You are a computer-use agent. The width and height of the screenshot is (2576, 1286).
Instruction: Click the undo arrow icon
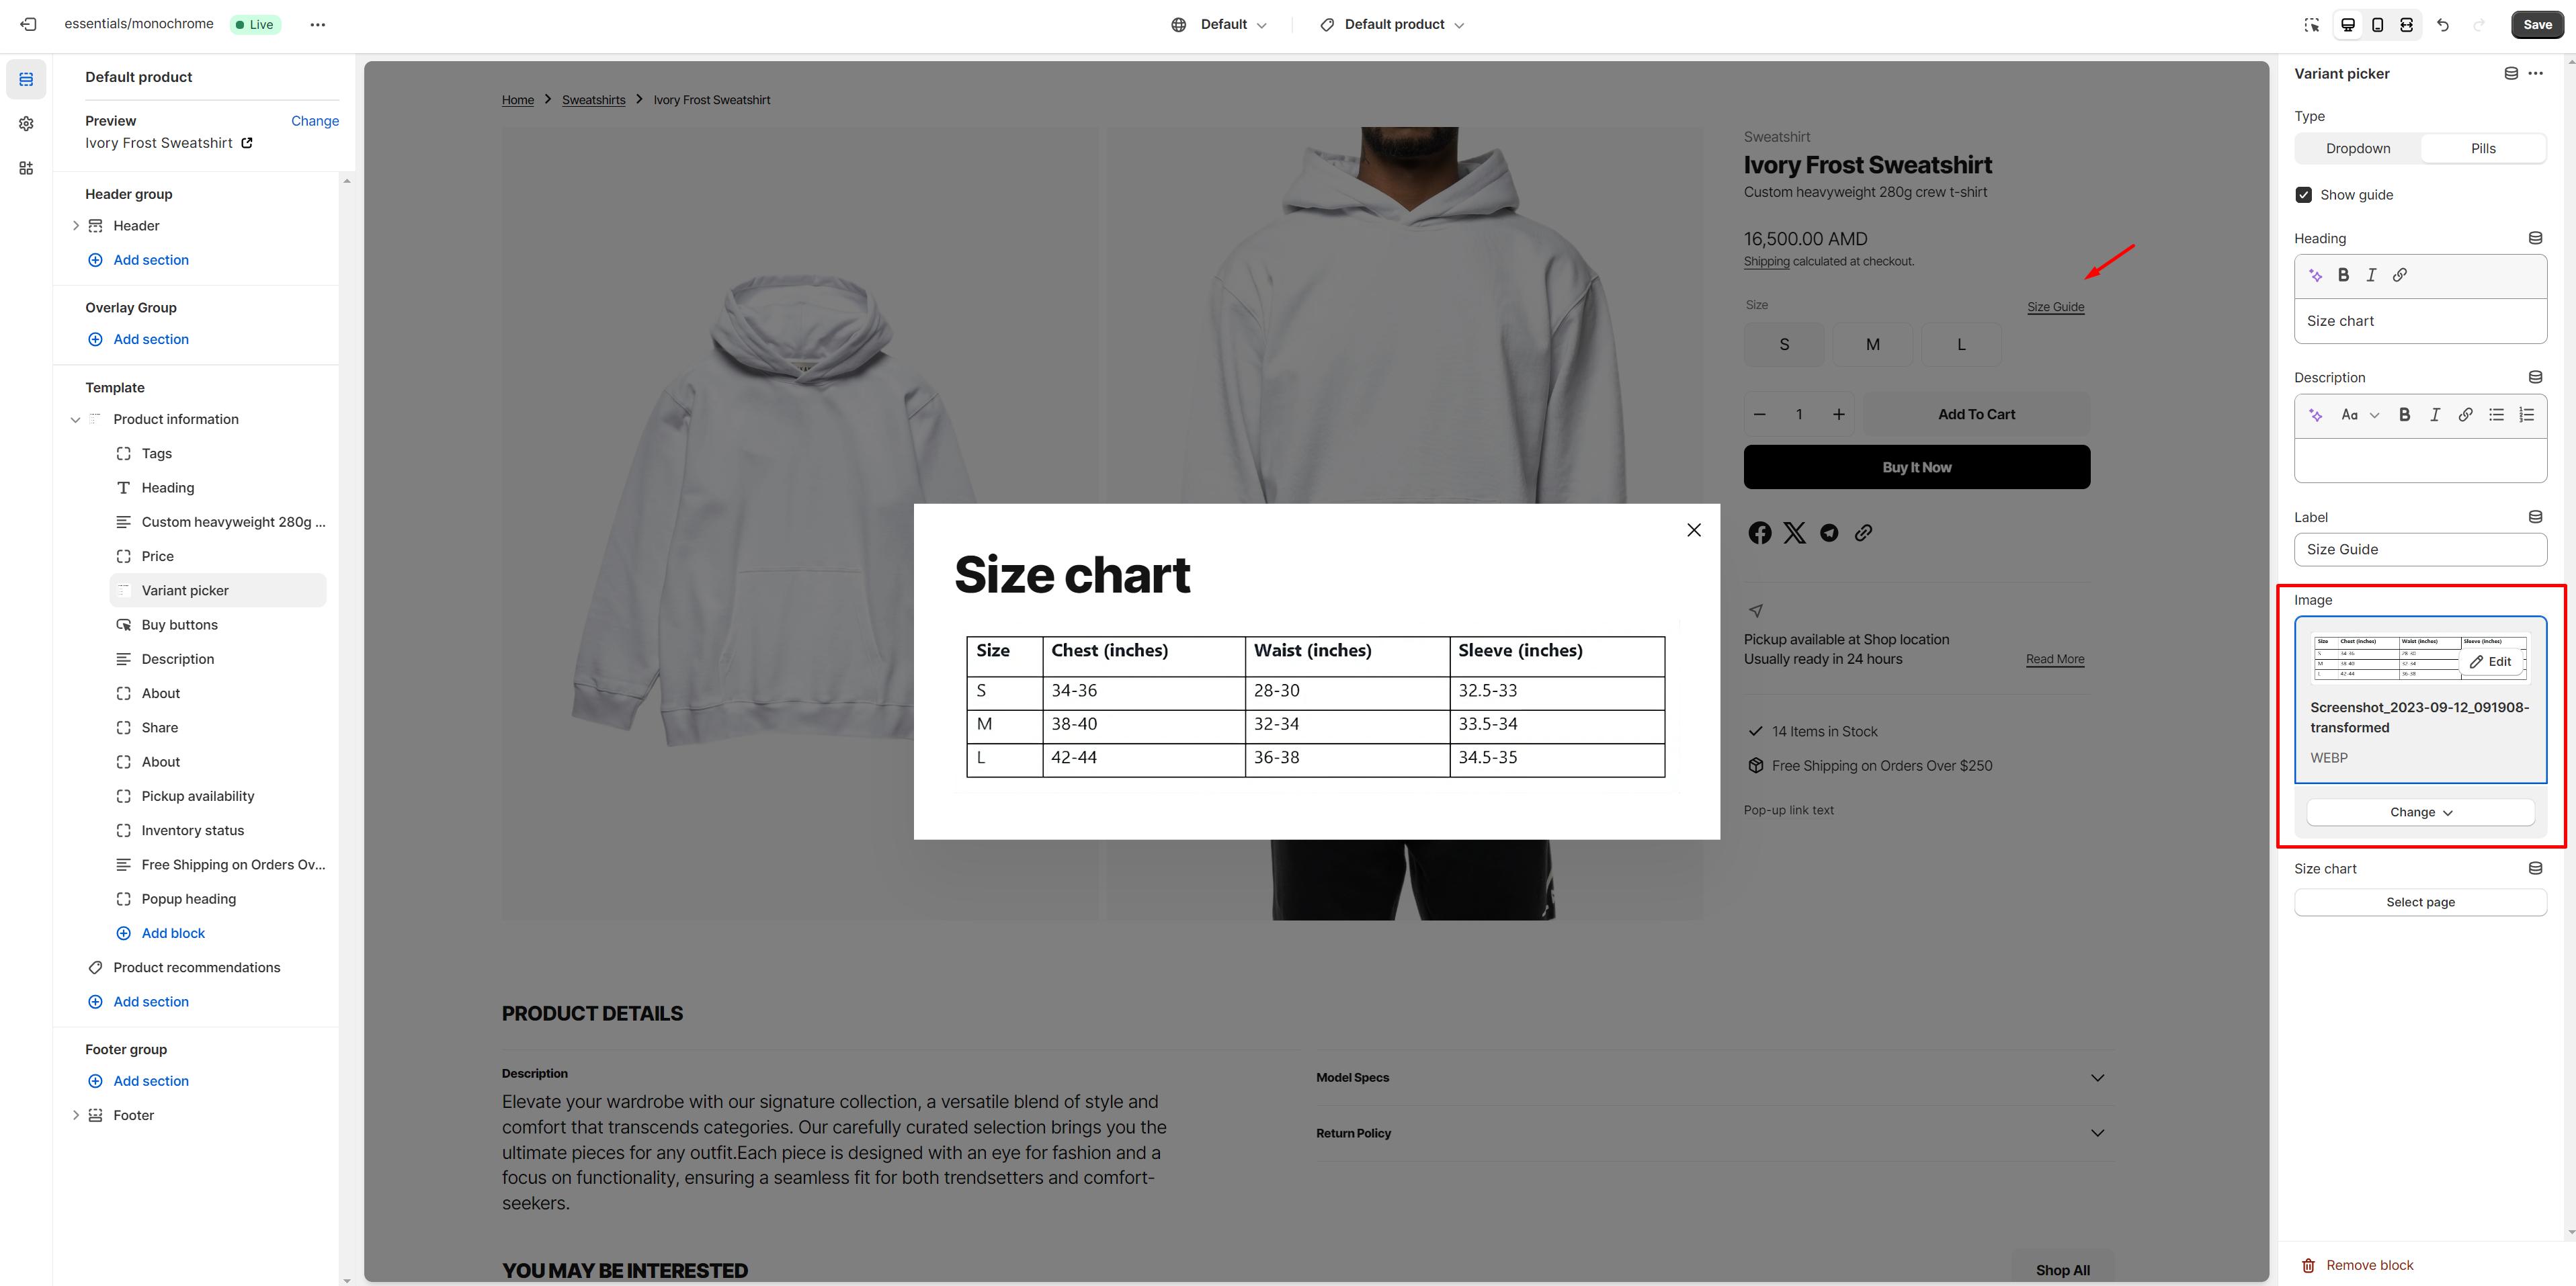[x=2443, y=25]
